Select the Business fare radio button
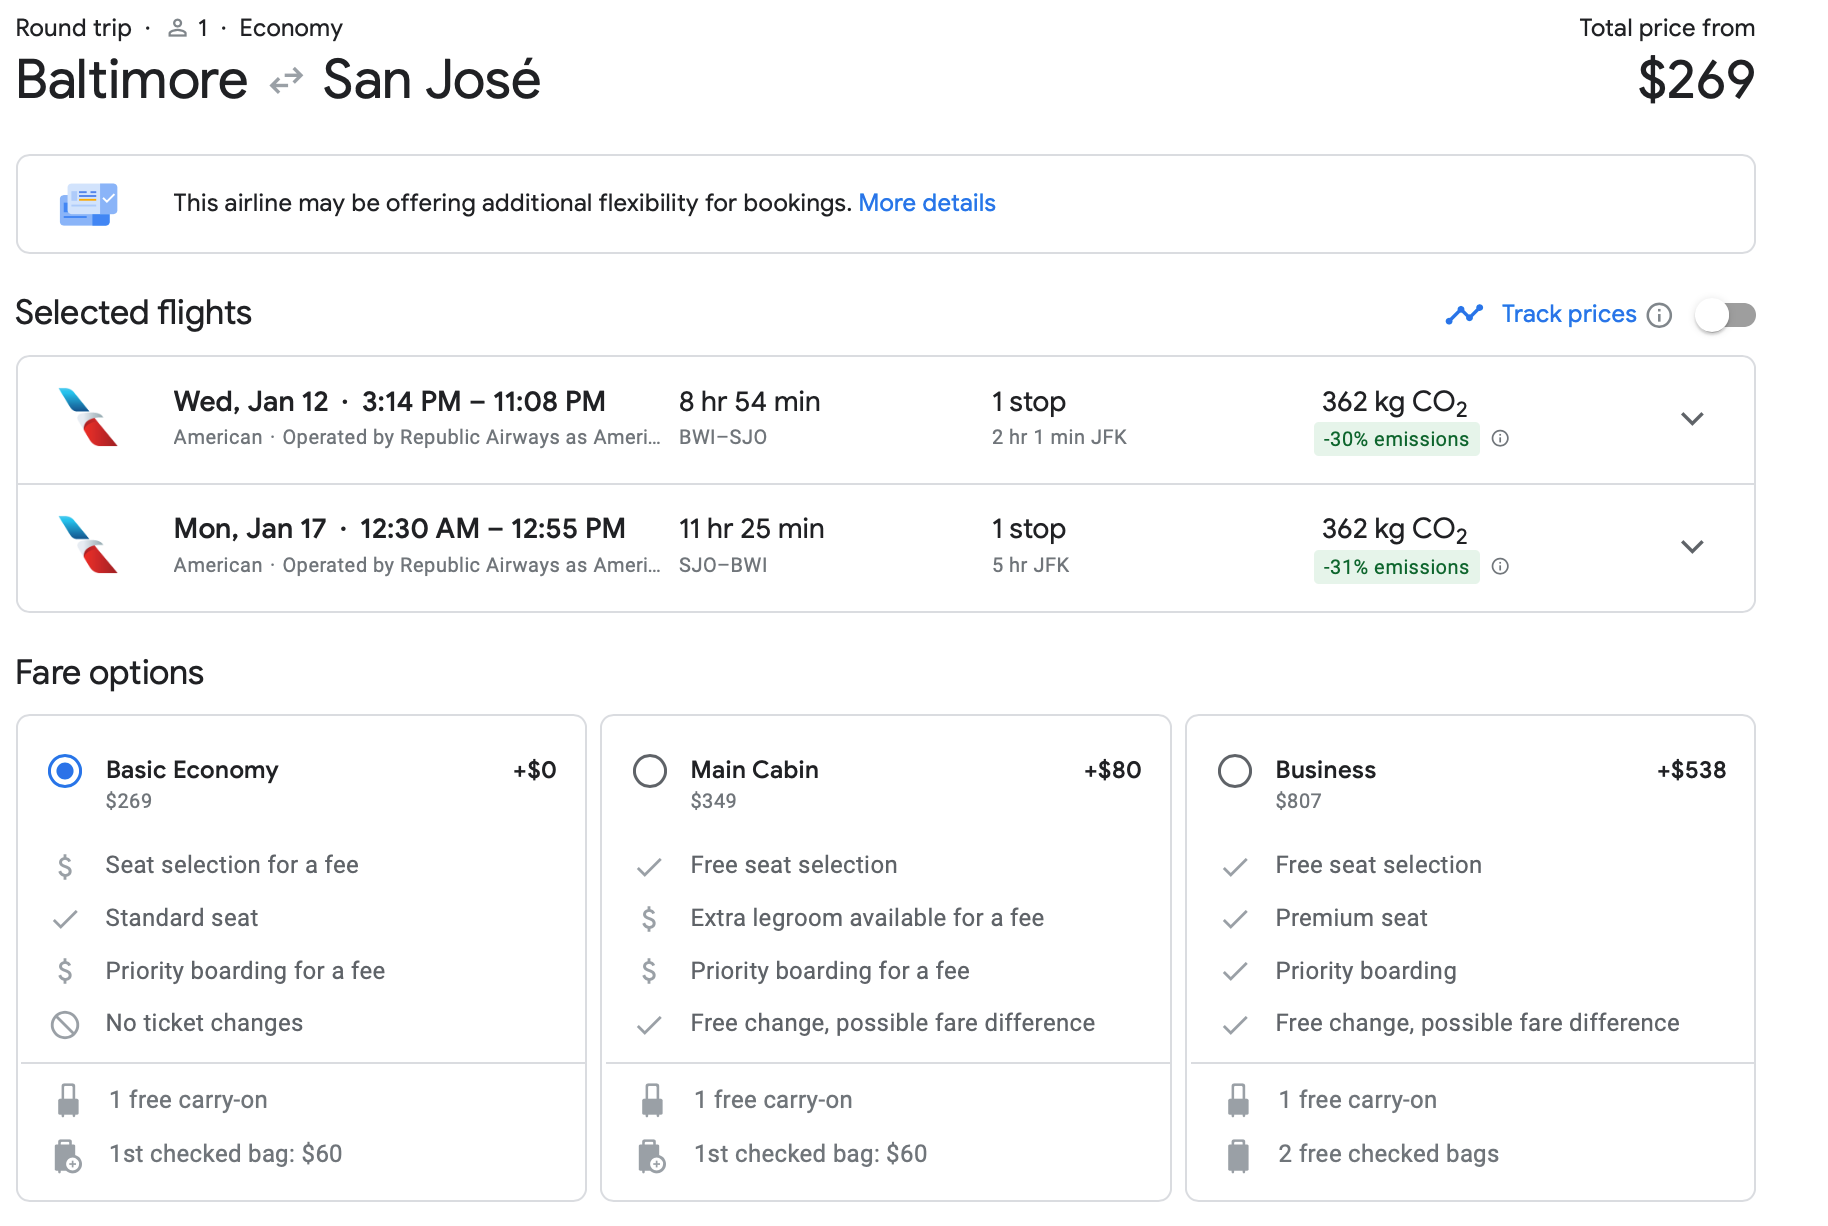The width and height of the screenshot is (1828, 1226). [x=1235, y=771]
